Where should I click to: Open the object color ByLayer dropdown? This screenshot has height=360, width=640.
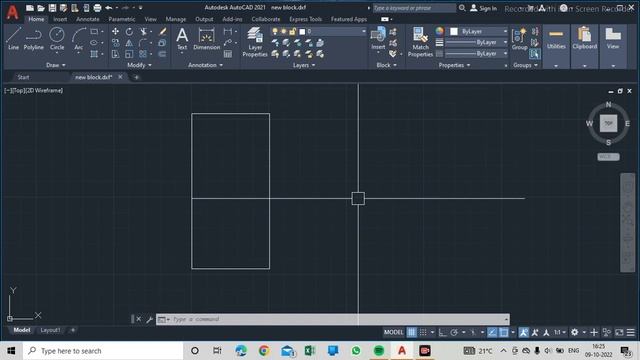[x=479, y=31]
